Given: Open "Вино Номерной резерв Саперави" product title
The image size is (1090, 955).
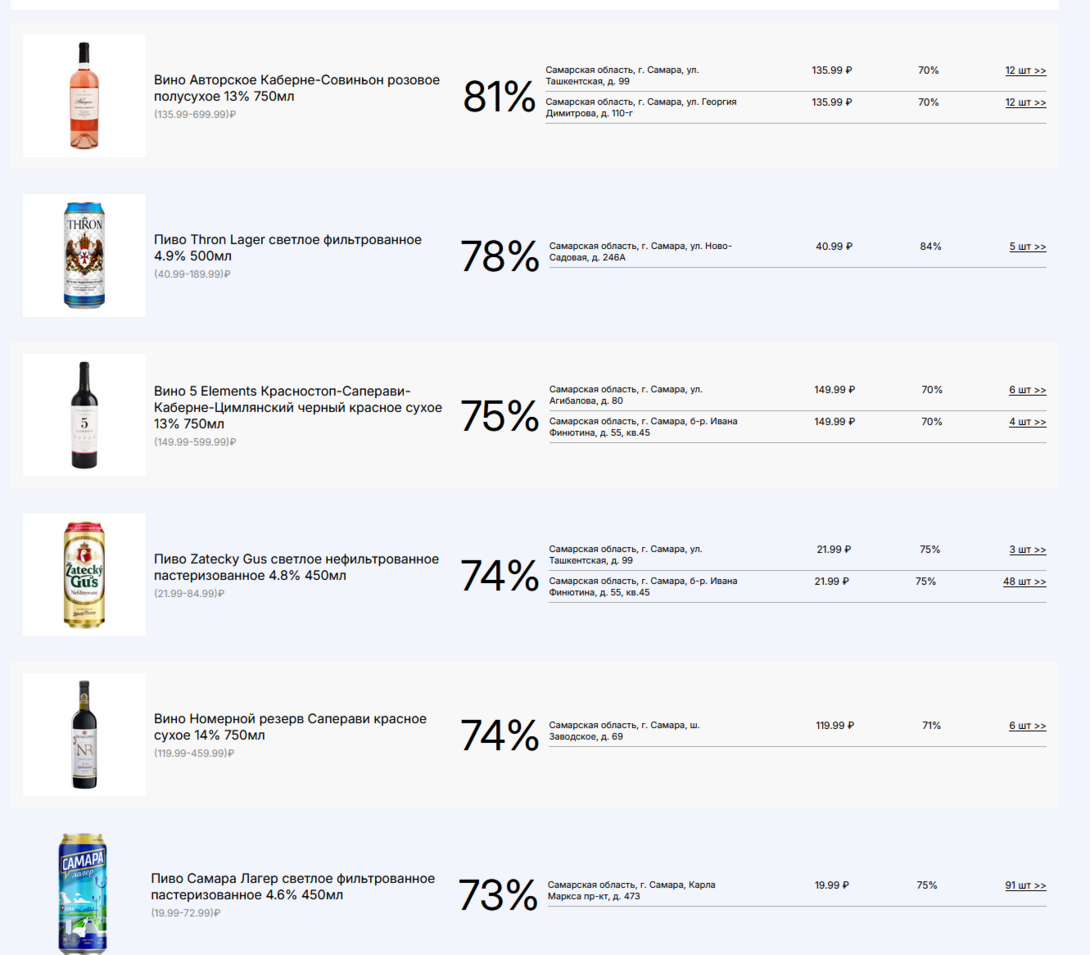Looking at the screenshot, I should click(x=290, y=727).
